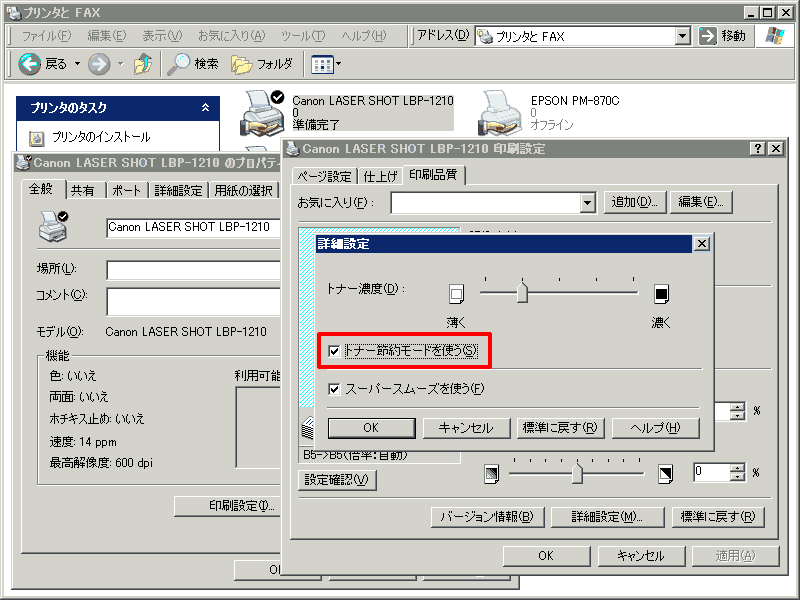Click キャンセル in the 印刷設定 window
800x600 pixels.
pos(641,556)
